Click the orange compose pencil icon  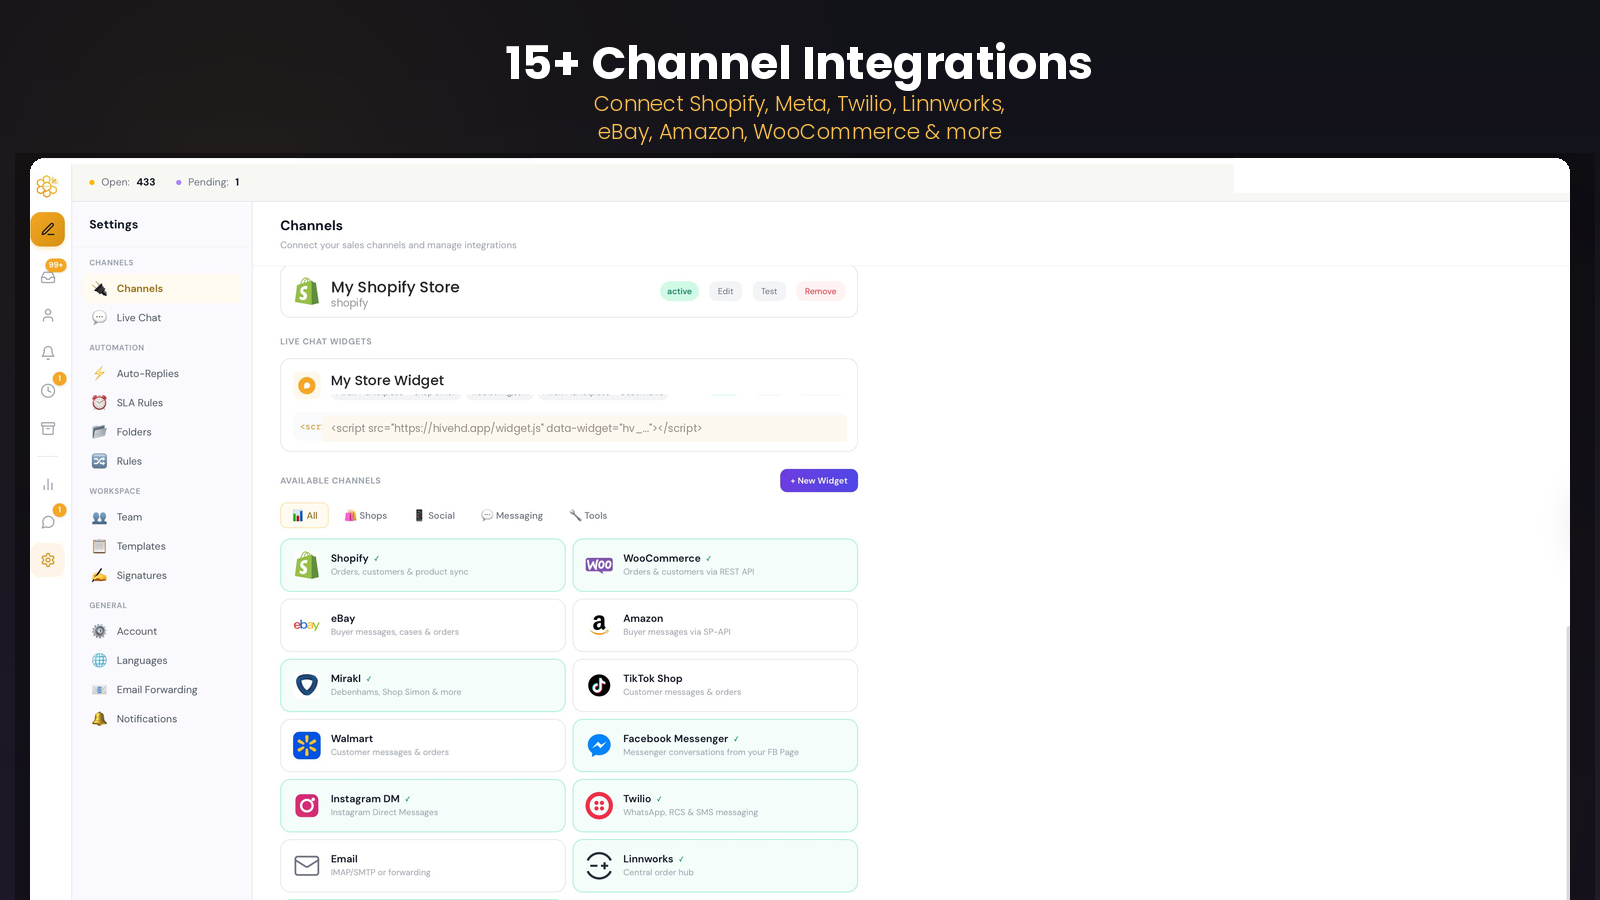[x=48, y=229]
